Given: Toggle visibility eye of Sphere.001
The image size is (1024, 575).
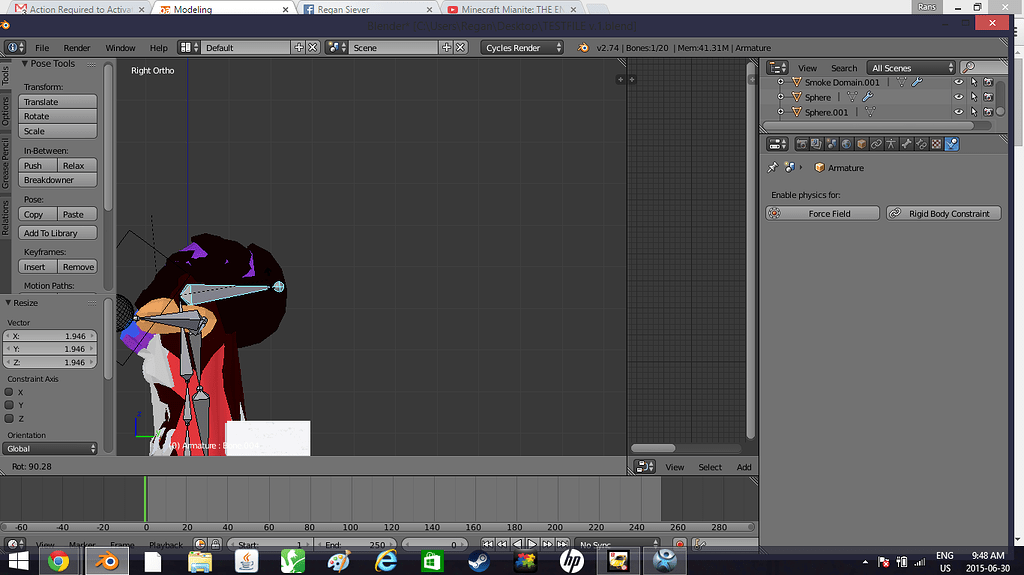Looking at the screenshot, I should (x=959, y=112).
